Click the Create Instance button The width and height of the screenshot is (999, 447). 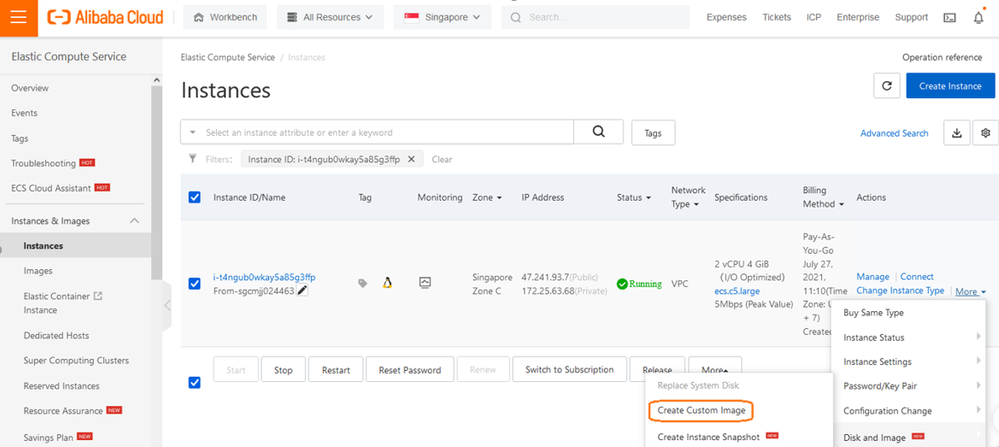949,86
